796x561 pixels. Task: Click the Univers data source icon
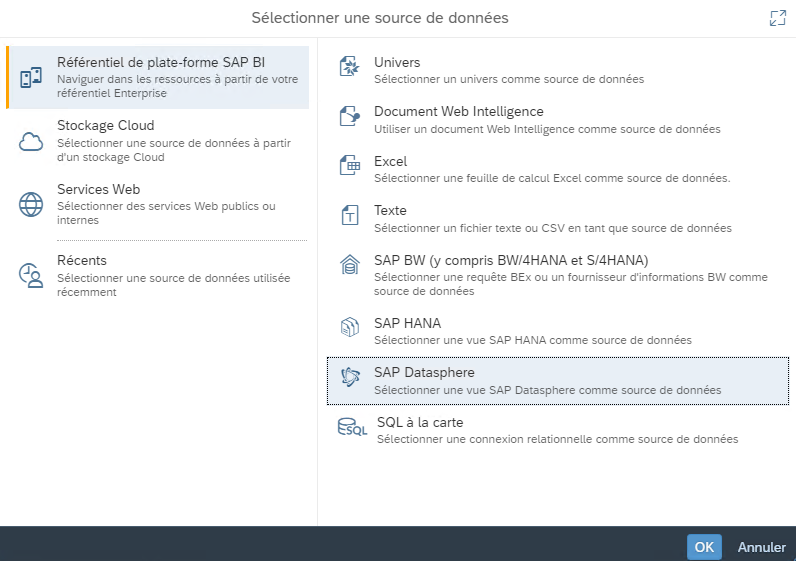point(350,69)
